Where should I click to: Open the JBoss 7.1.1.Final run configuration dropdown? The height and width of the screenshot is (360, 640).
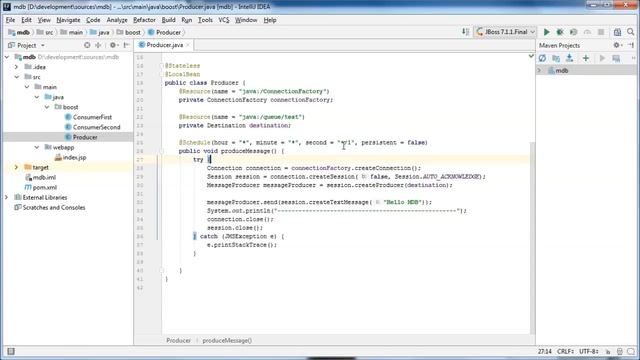click(x=505, y=32)
